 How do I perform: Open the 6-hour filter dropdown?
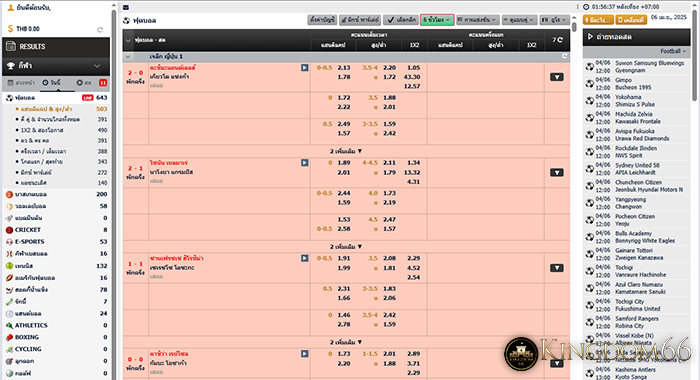pyautogui.click(x=437, y=20)
